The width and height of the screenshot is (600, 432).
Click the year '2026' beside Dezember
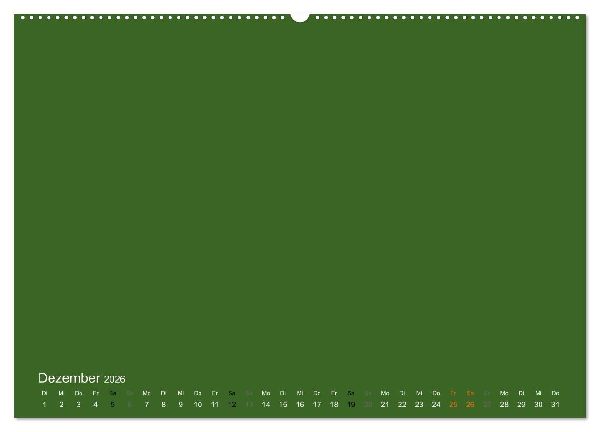(115, 379)
